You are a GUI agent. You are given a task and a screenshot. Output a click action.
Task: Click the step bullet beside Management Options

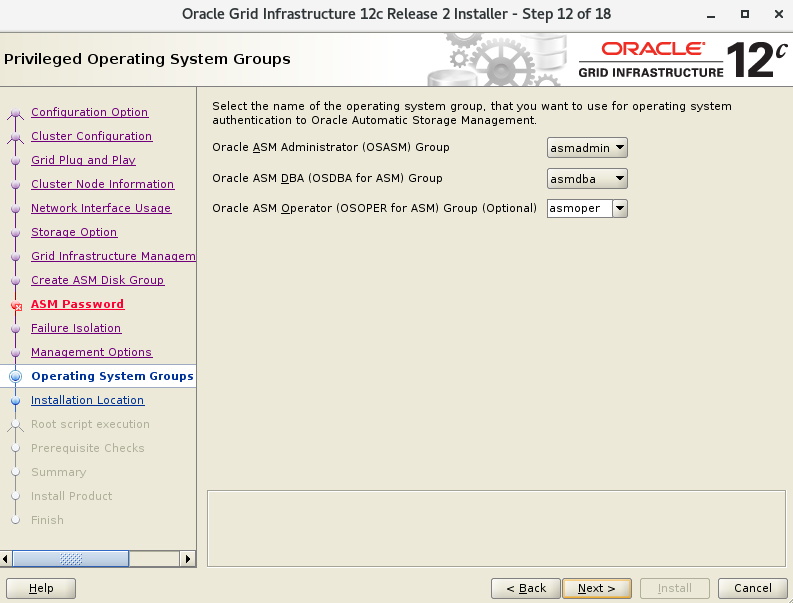(x=16, y=353)
